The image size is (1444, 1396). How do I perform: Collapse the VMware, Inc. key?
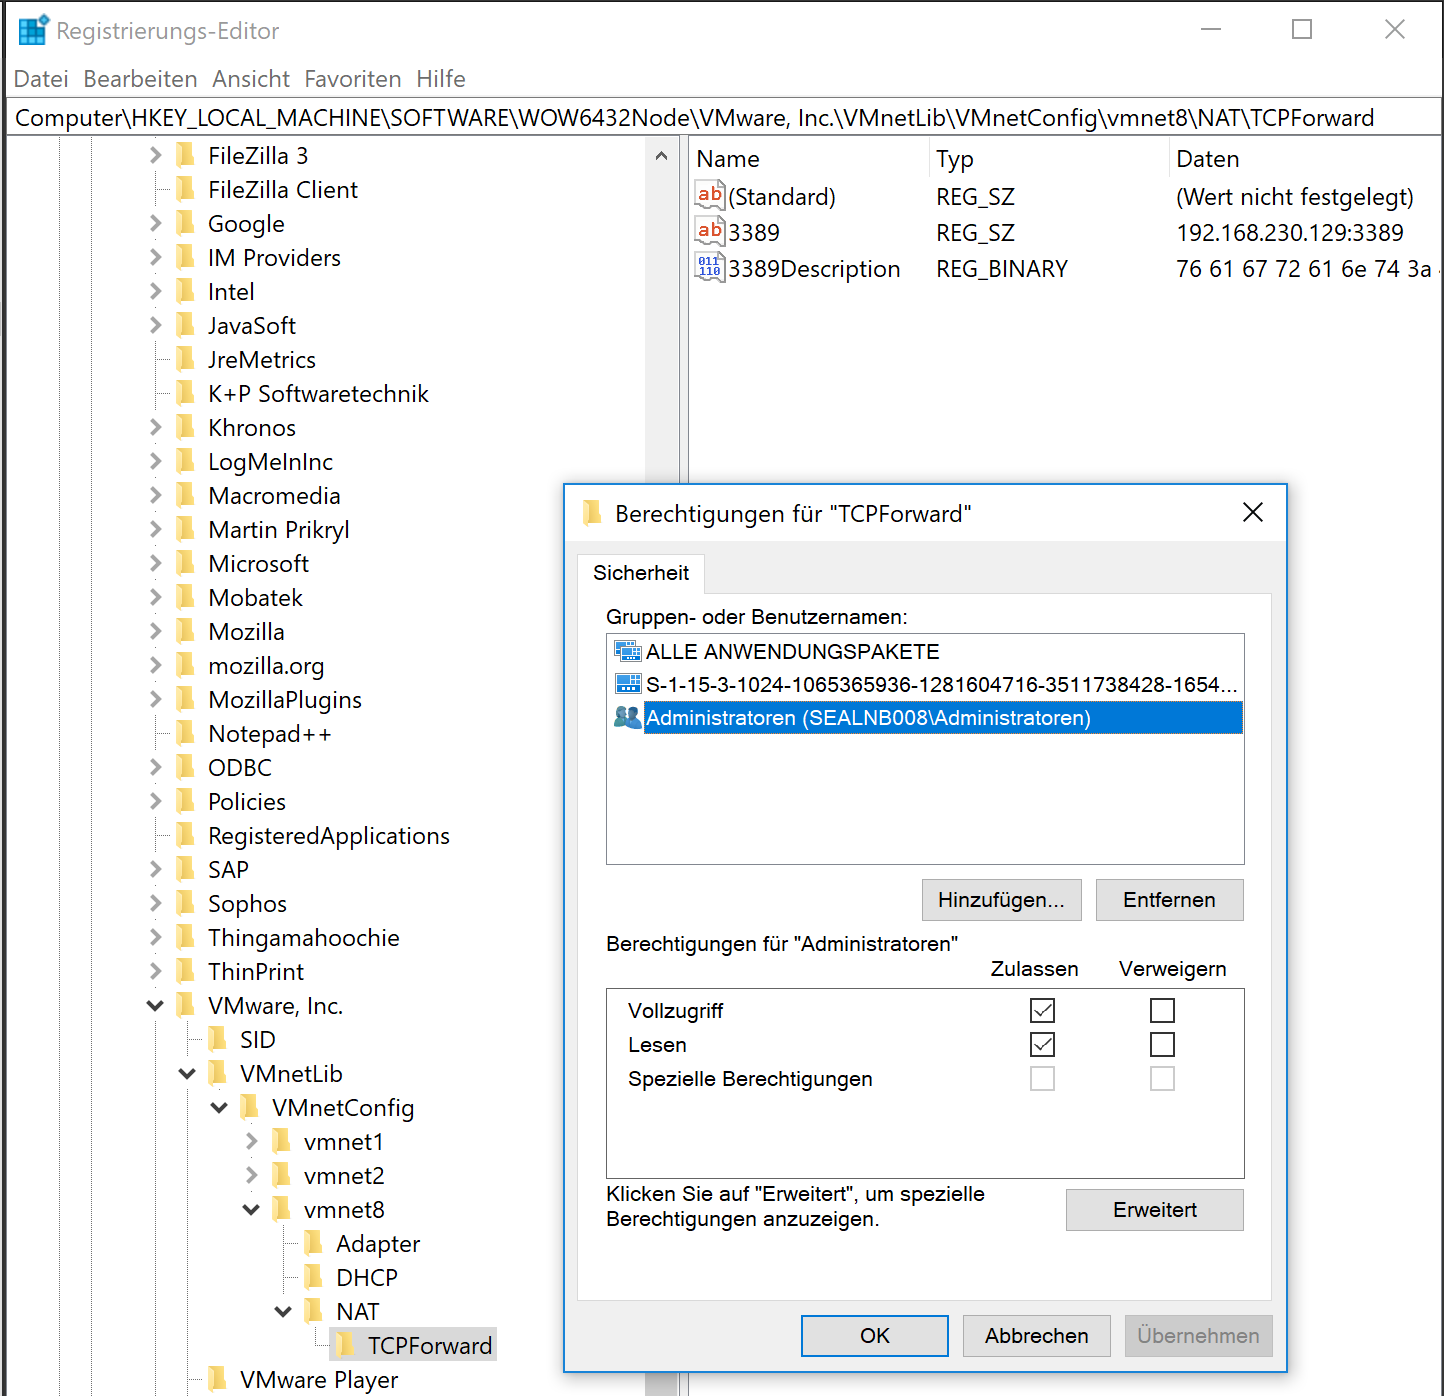155,1005
